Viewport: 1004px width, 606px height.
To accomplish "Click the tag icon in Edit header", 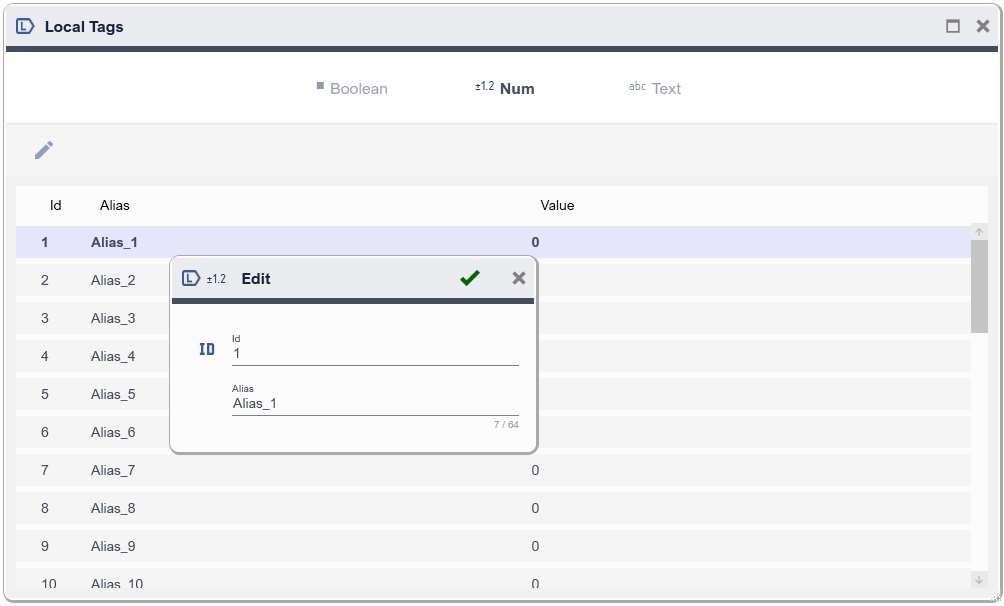I will point(191,278).
